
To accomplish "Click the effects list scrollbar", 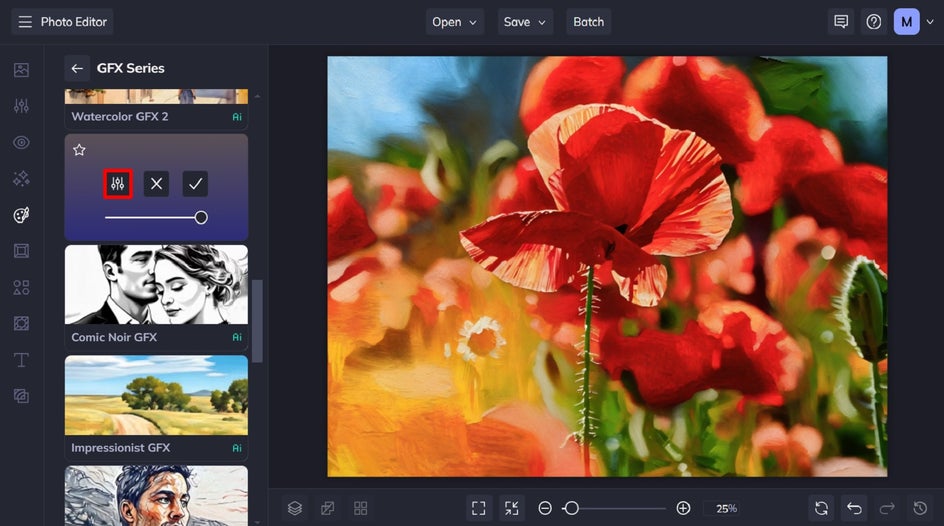I will pos(258,321).
